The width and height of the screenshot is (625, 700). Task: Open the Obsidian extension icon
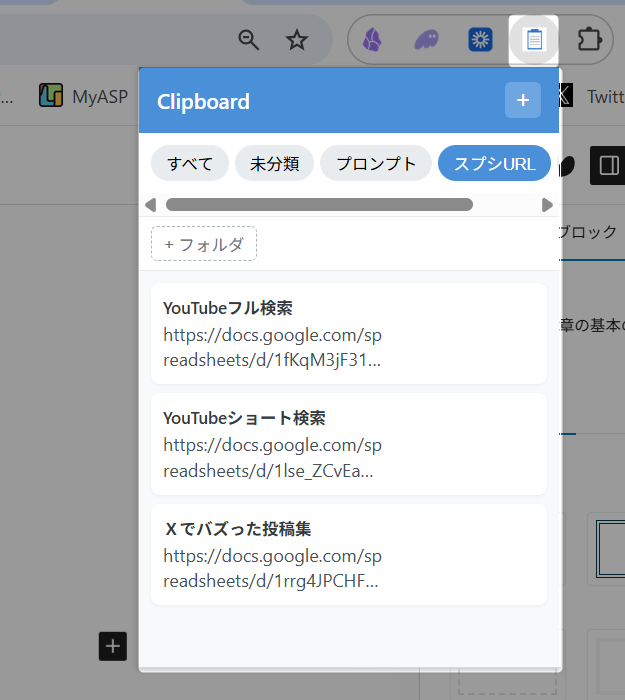click(372, 40)
